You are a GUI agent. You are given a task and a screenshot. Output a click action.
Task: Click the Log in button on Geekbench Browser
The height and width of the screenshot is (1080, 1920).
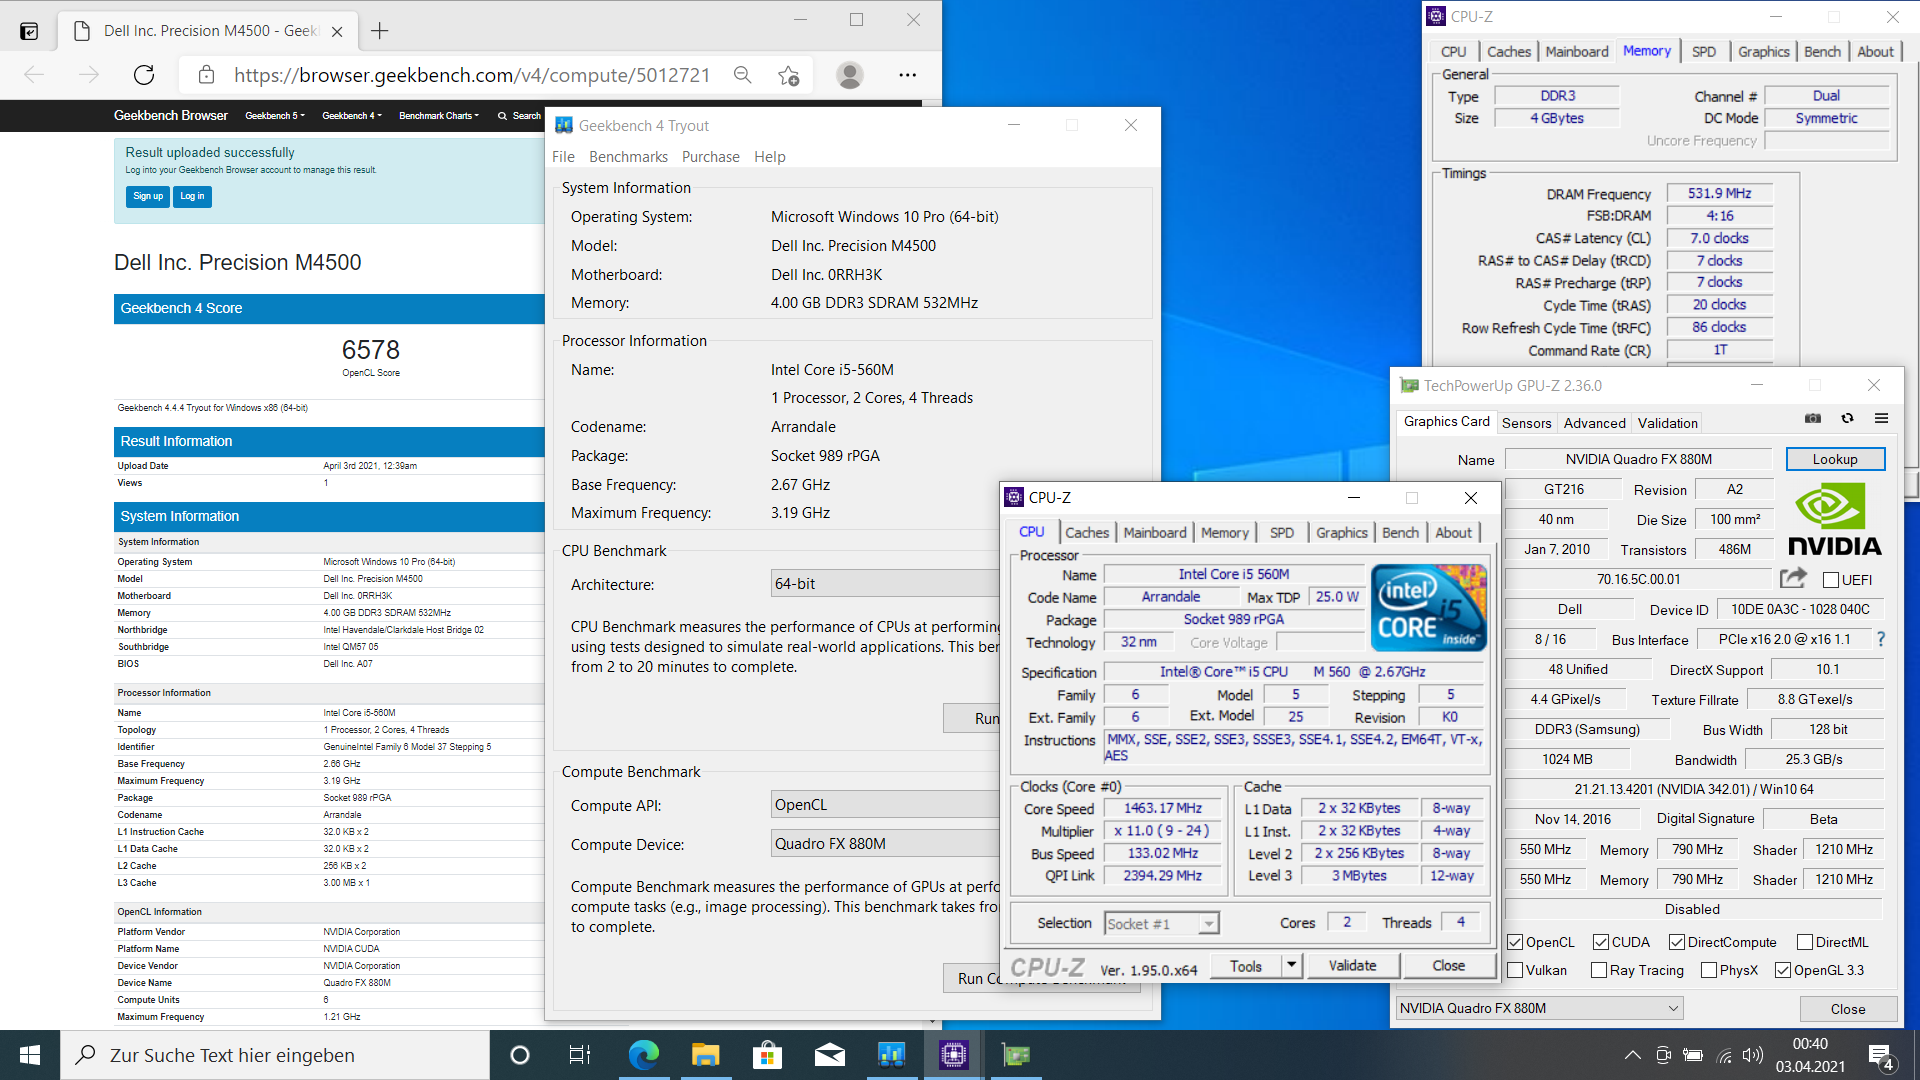click(x=192, y=196)
